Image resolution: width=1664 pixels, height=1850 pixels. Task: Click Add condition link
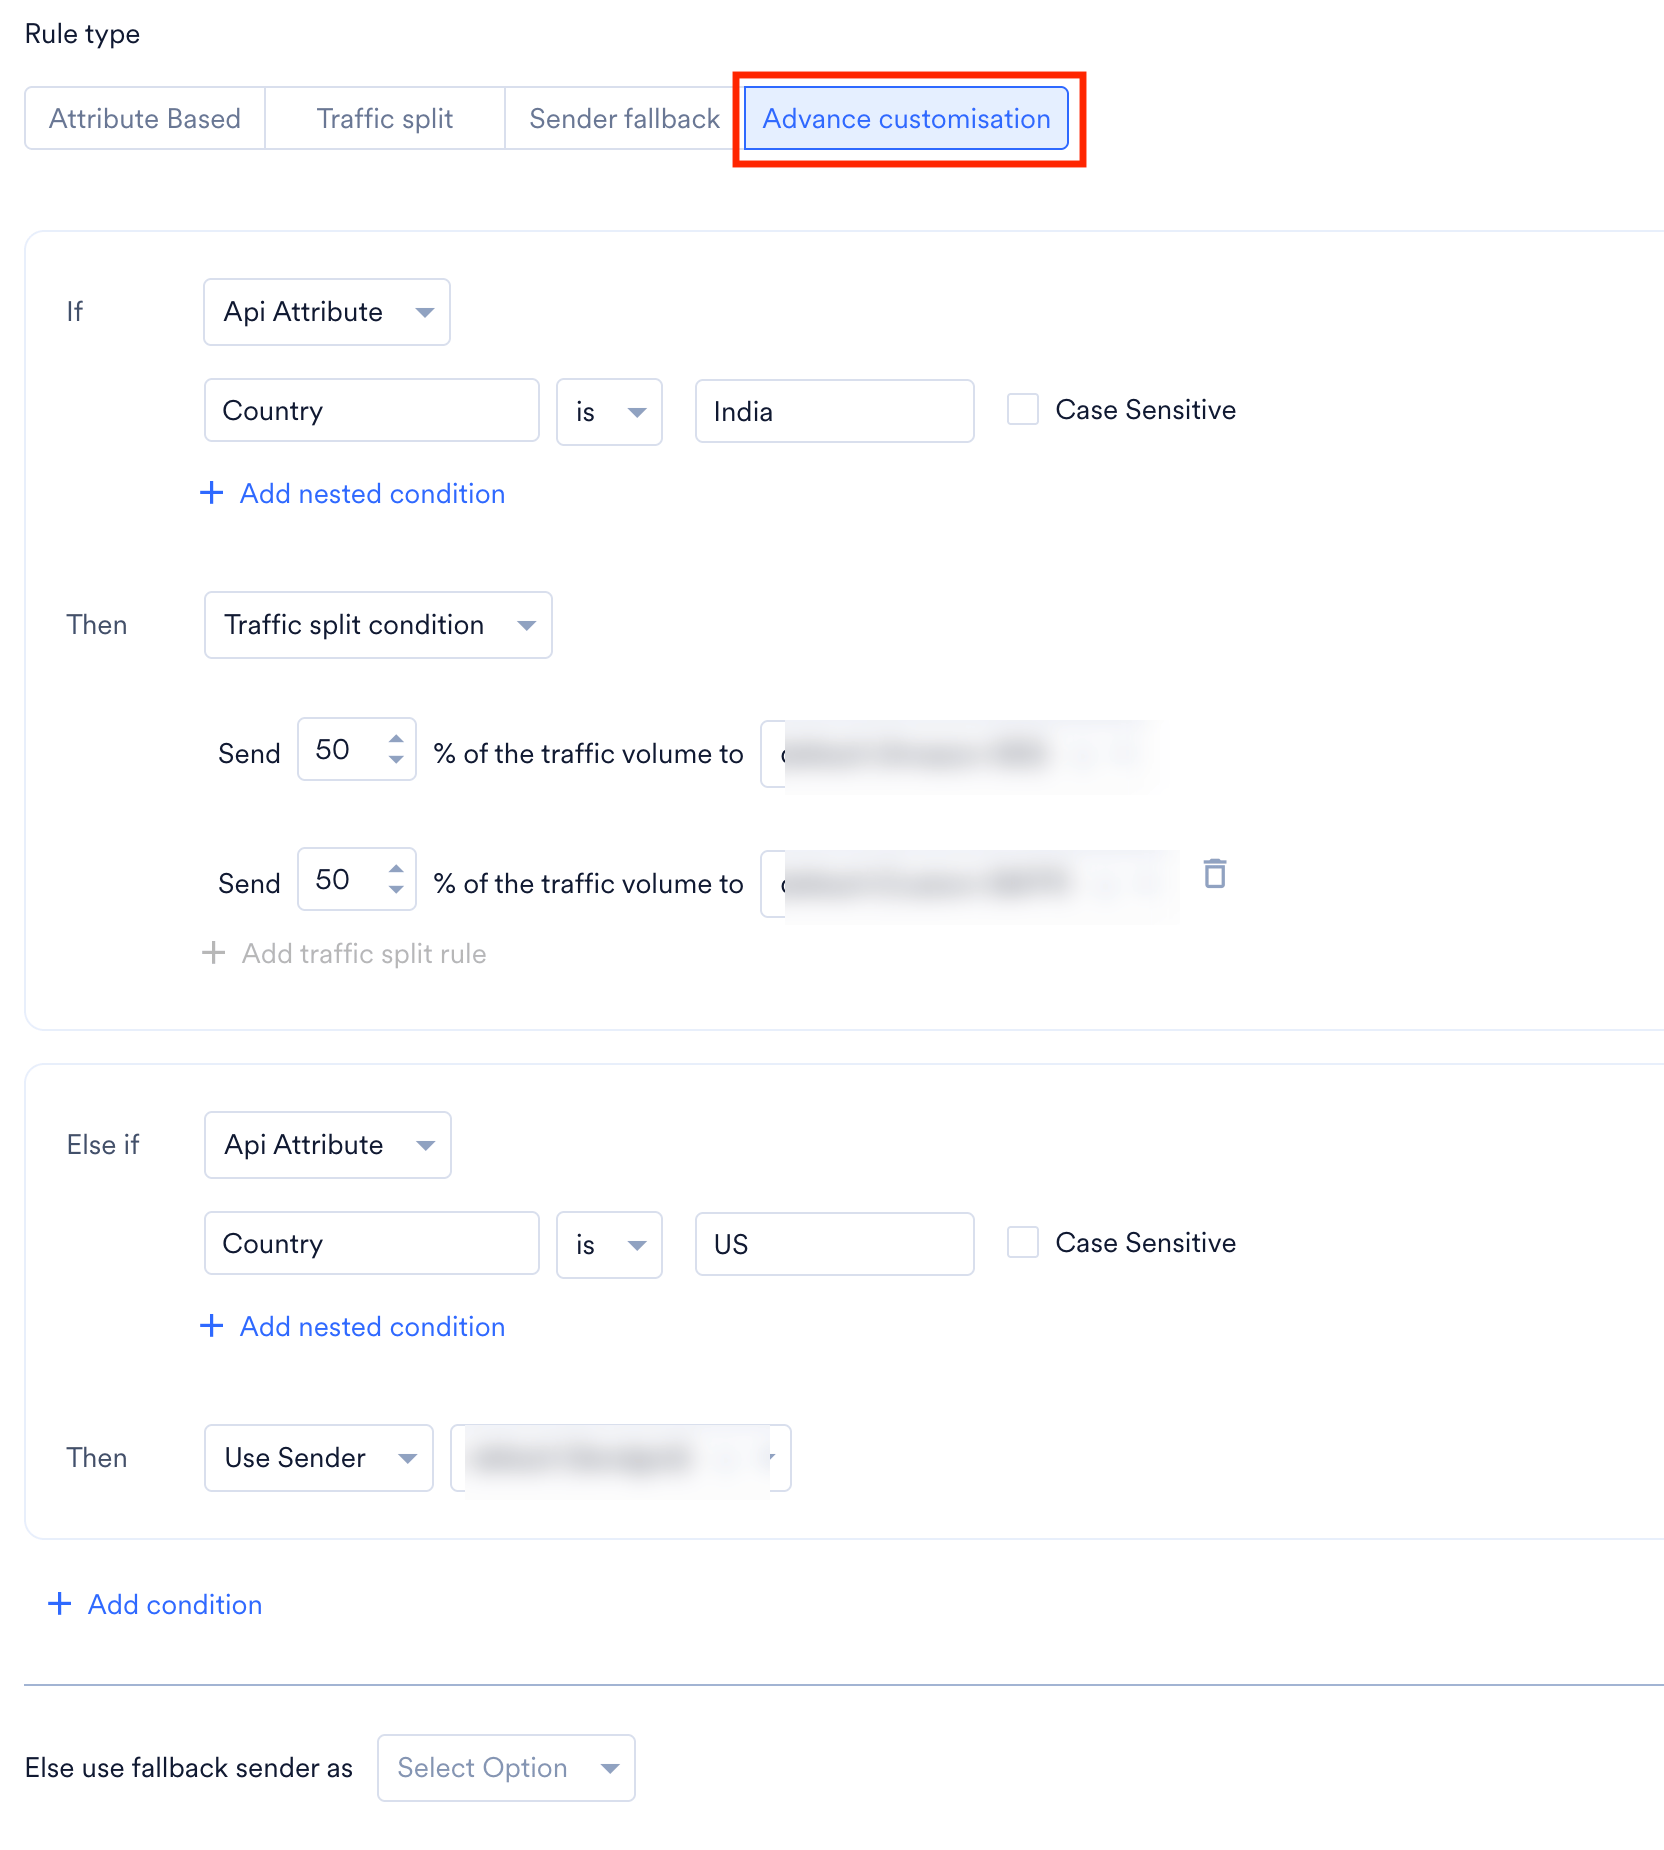click(156, 1604)
